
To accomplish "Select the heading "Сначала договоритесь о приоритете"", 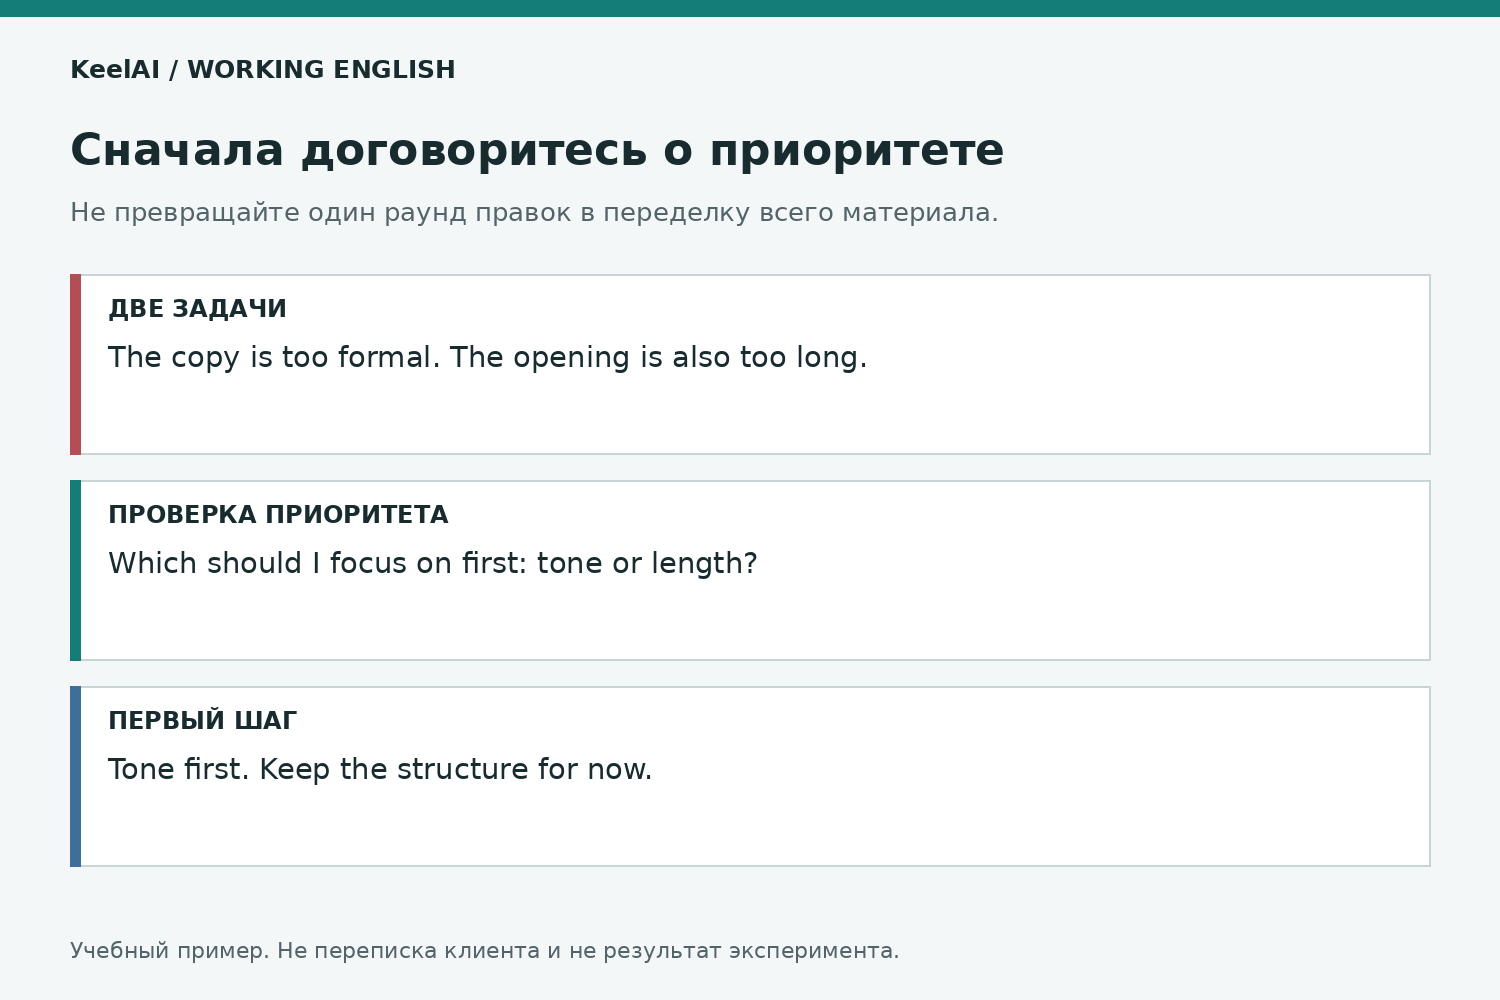I will click(x=537, y=151).
